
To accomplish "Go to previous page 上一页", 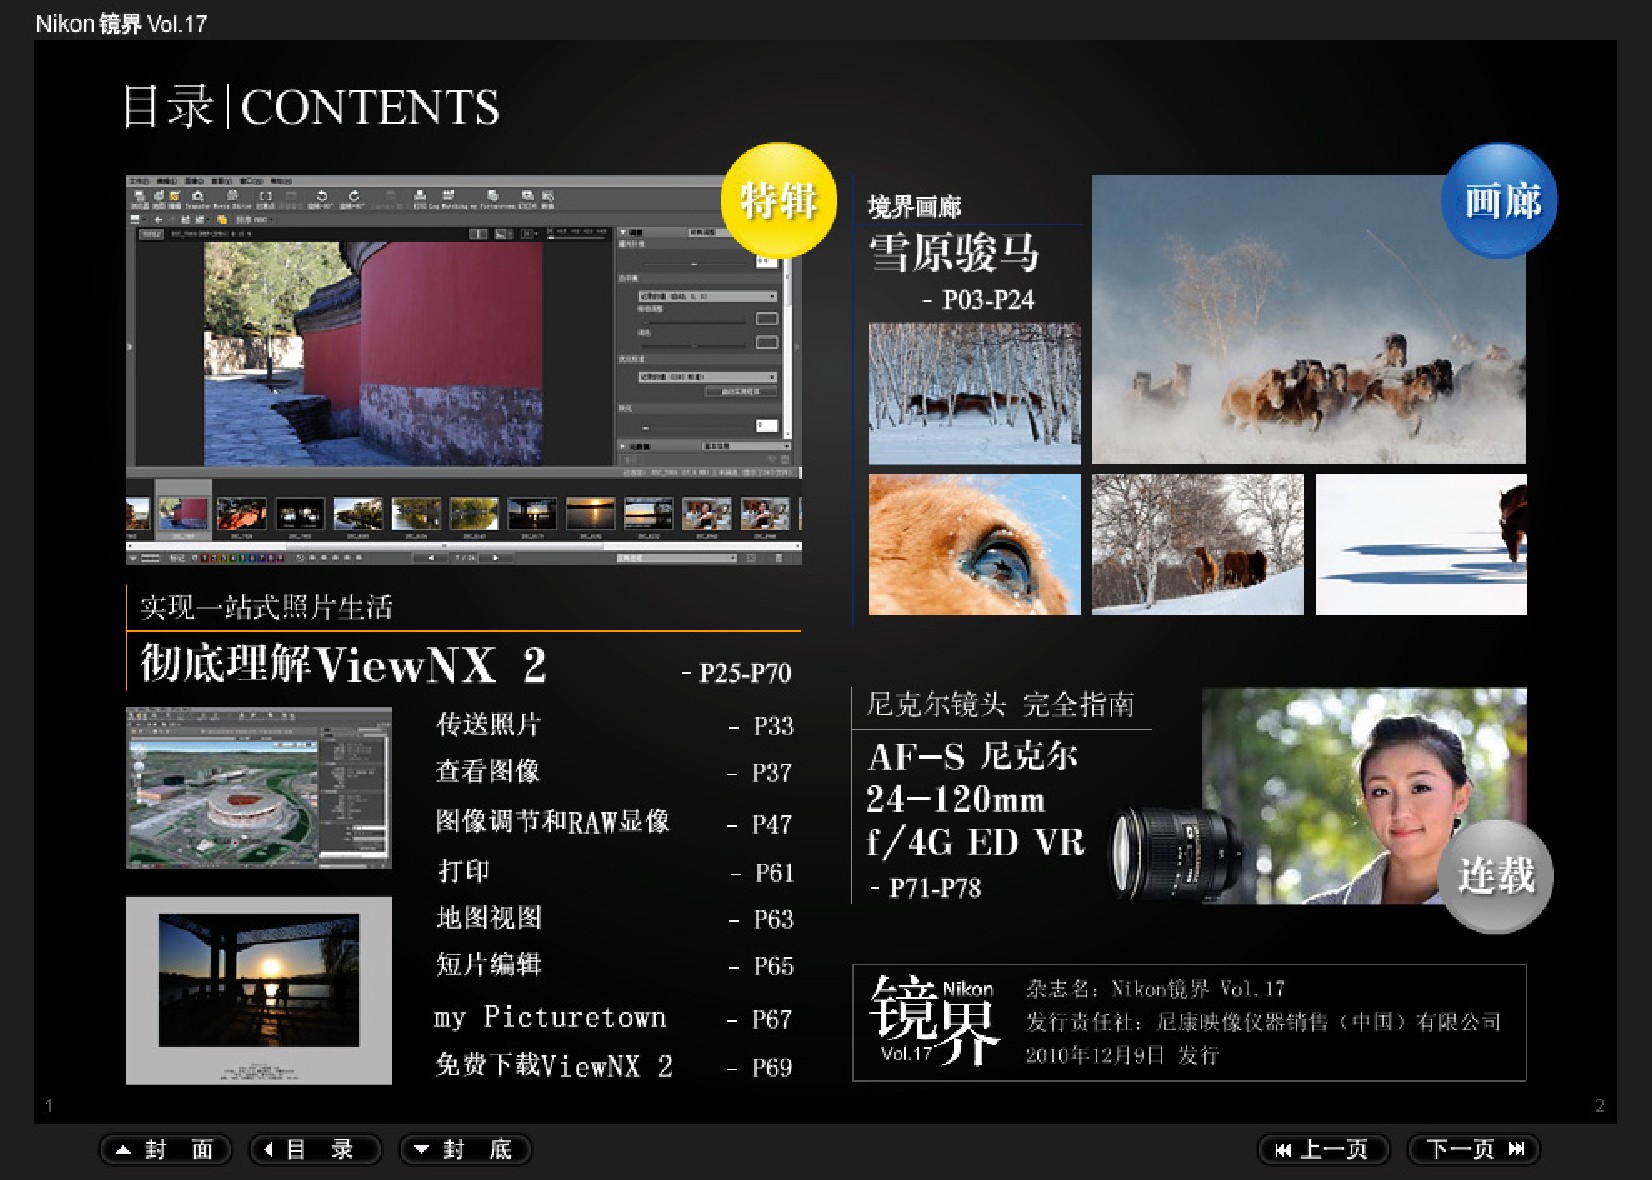I will tap(1323, 1149).
